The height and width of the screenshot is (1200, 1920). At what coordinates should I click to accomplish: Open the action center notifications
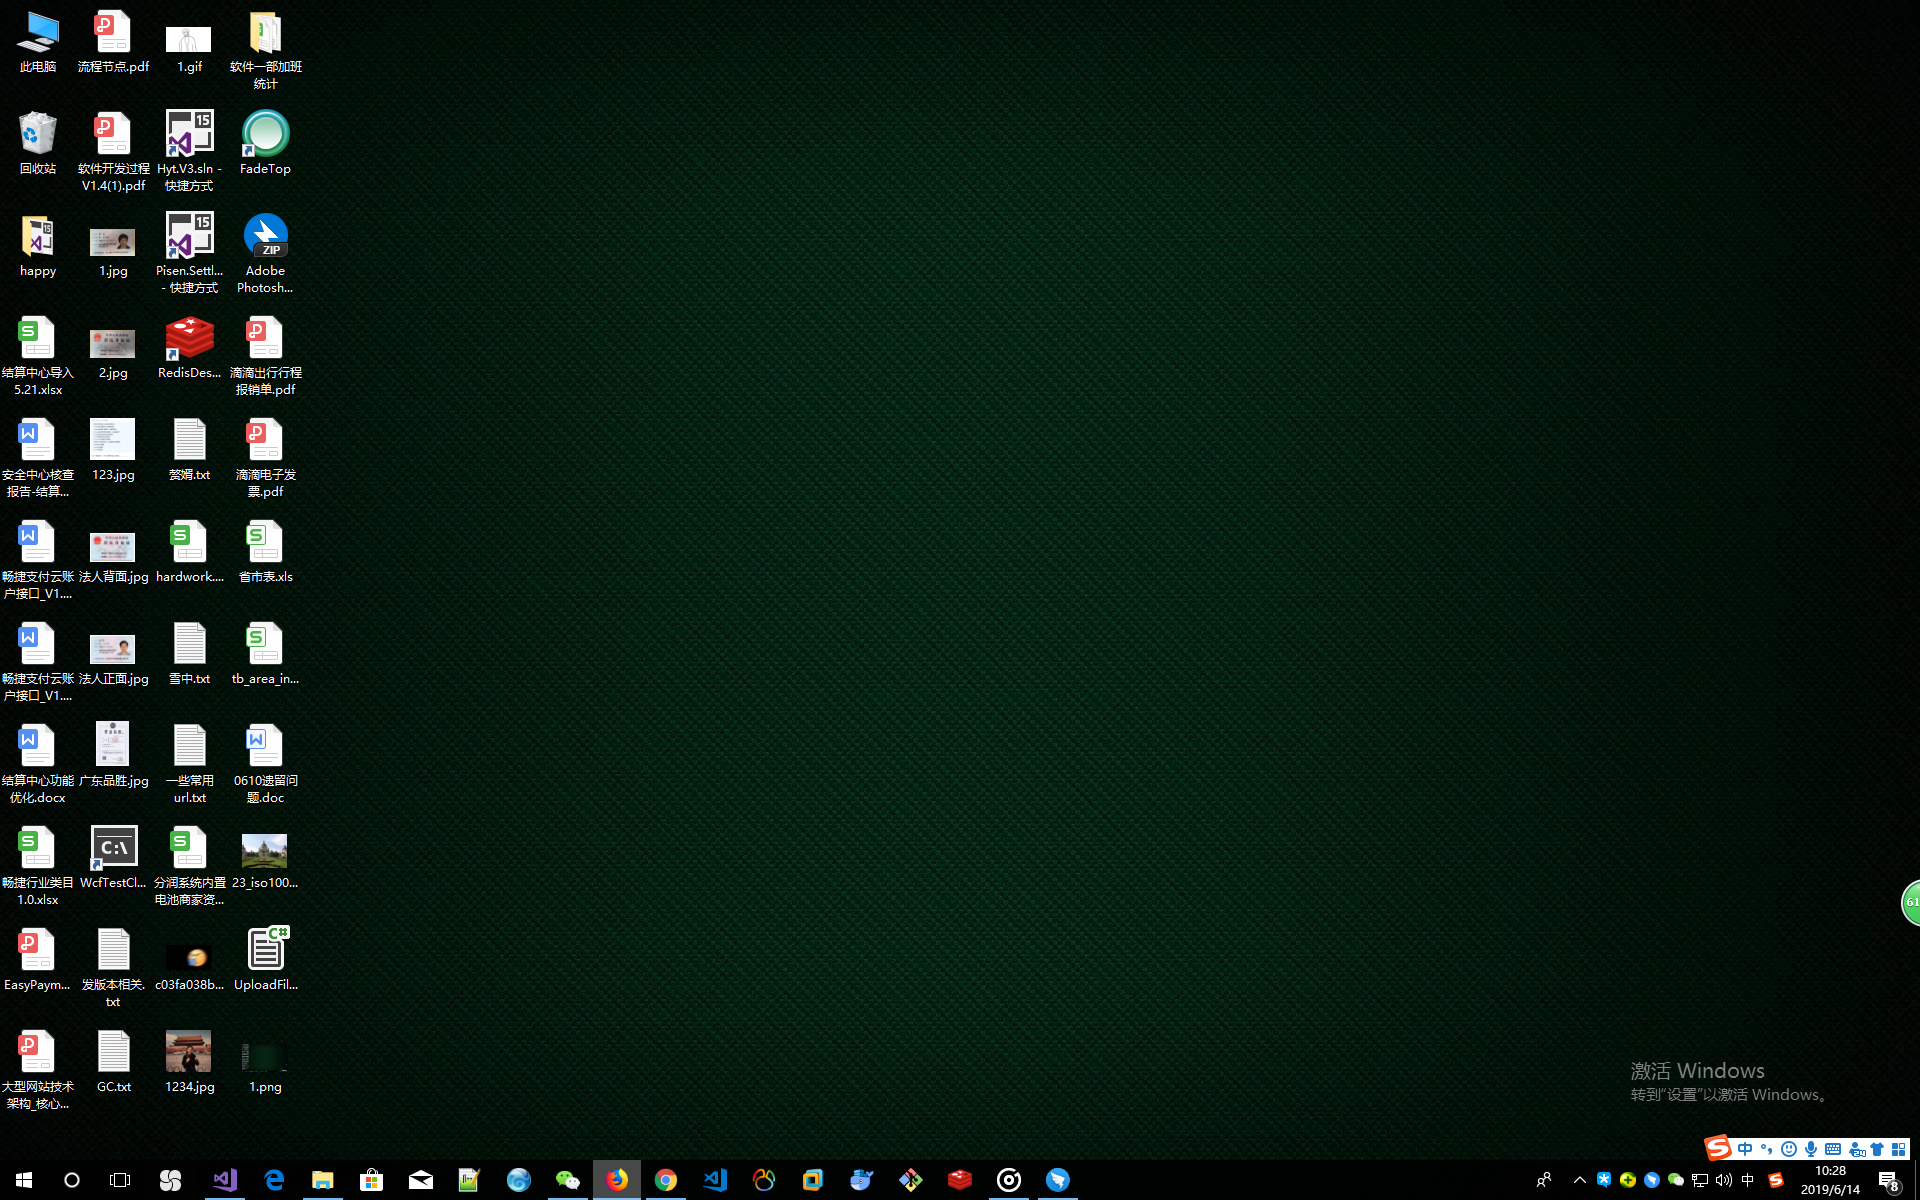[x=1888, y=1180]
